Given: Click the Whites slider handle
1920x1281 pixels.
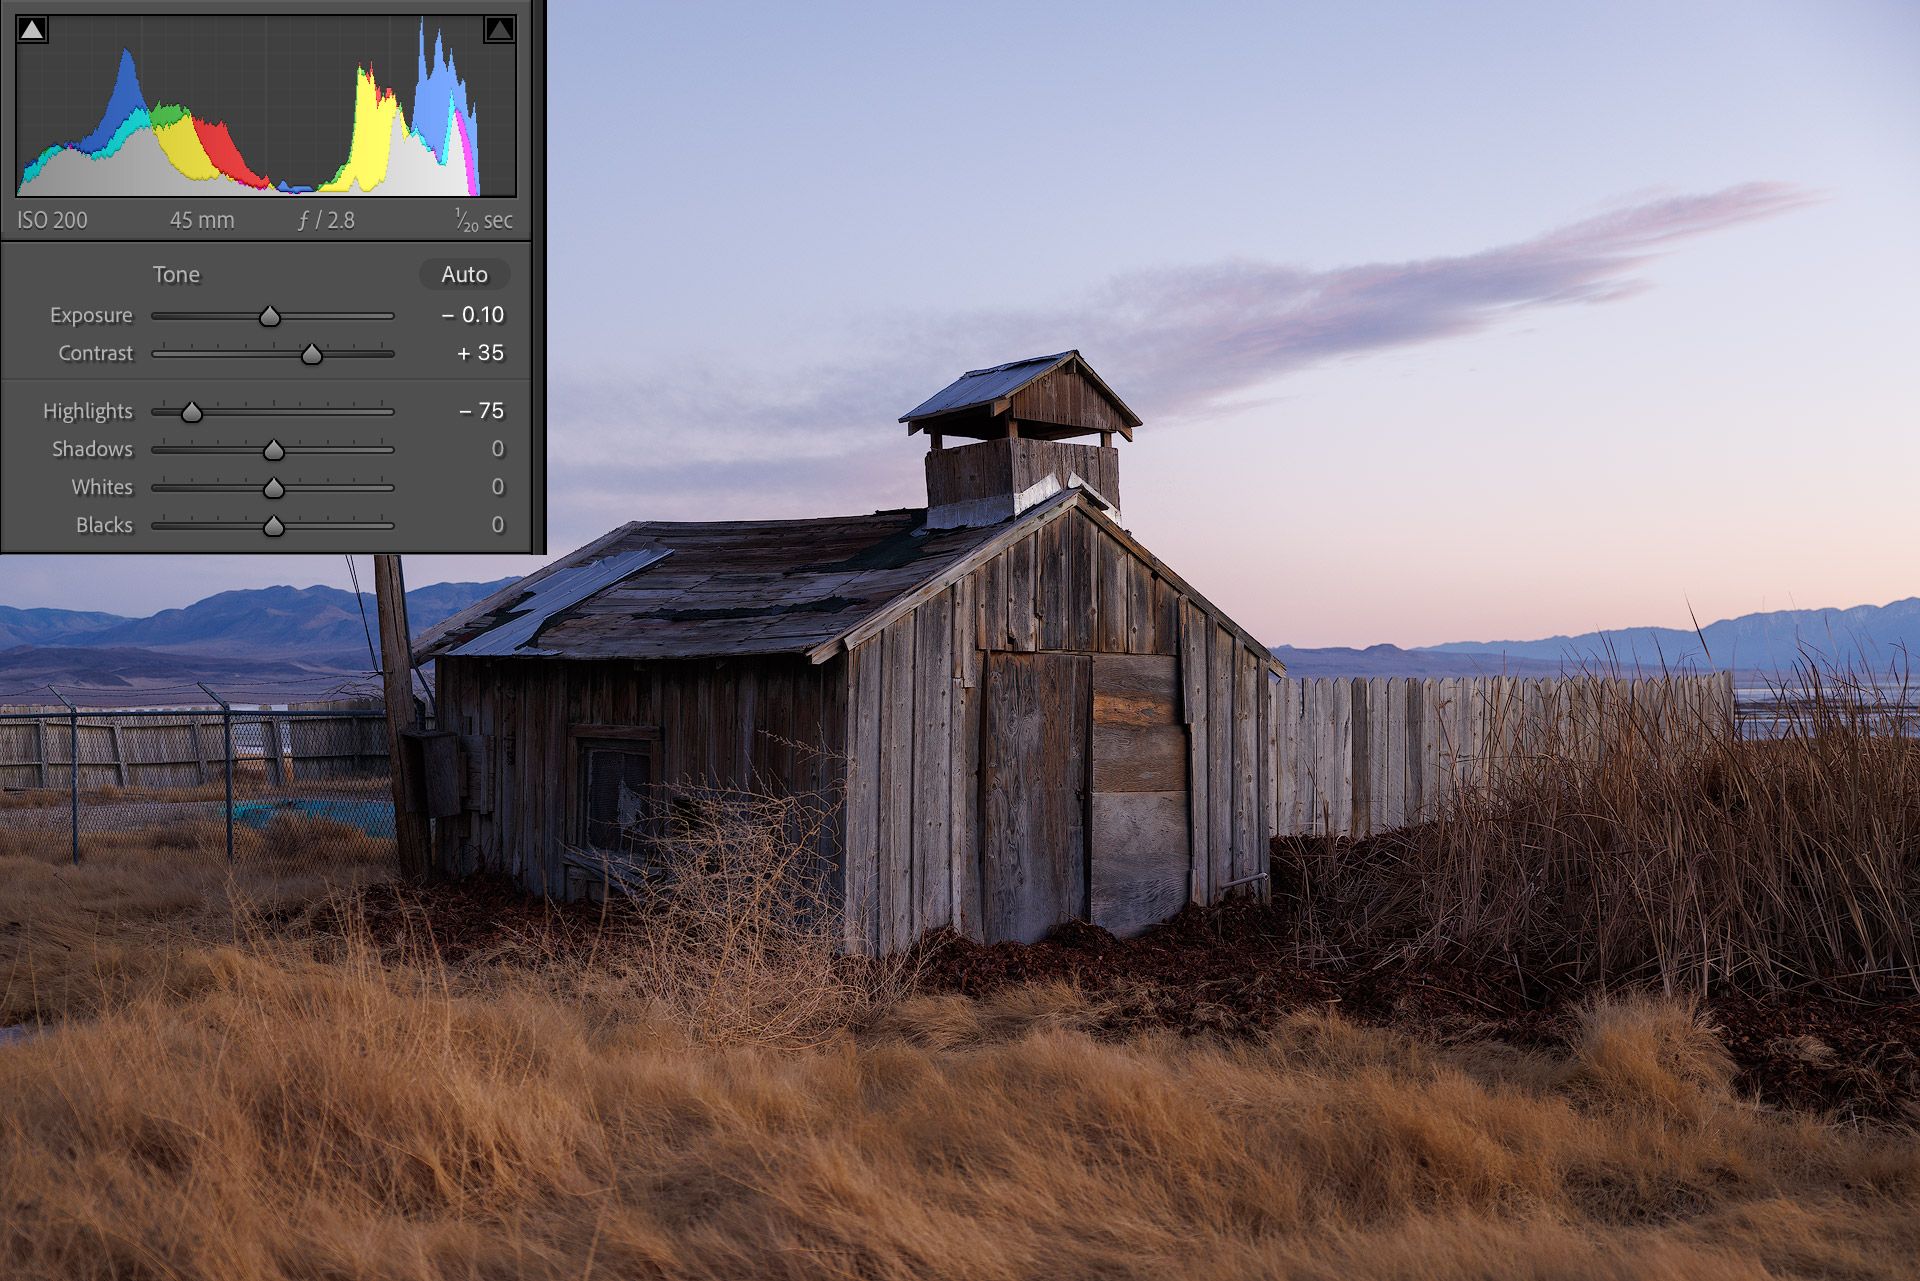Looking at the screenshot, I should point(274,489).
